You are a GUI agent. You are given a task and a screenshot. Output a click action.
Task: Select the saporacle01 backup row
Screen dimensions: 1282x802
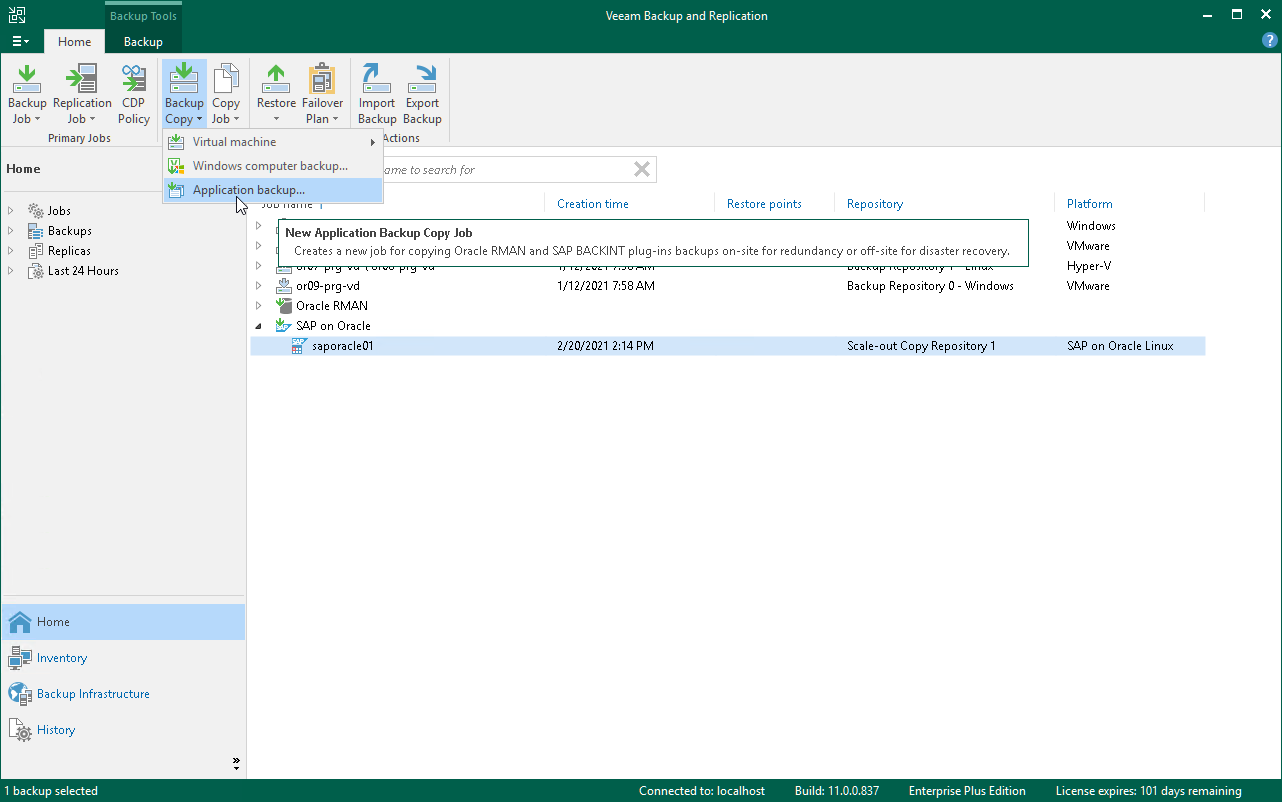727,346
